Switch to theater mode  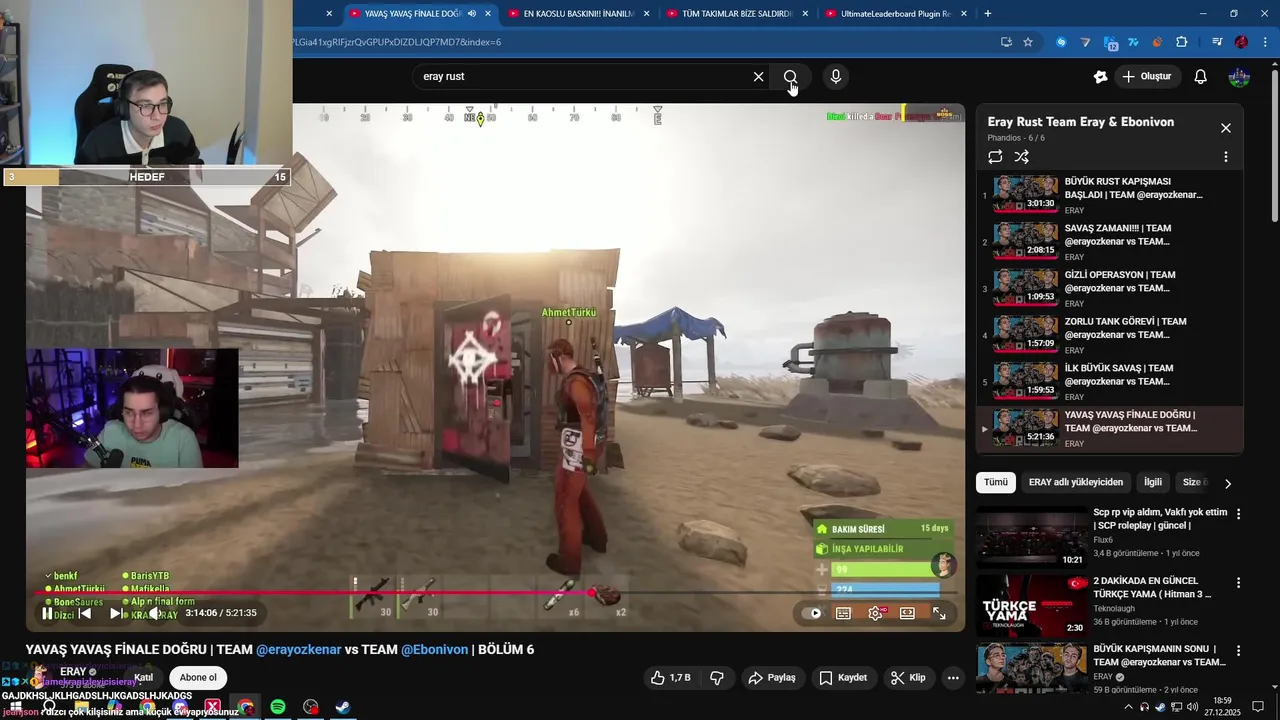tap(907, 614)
